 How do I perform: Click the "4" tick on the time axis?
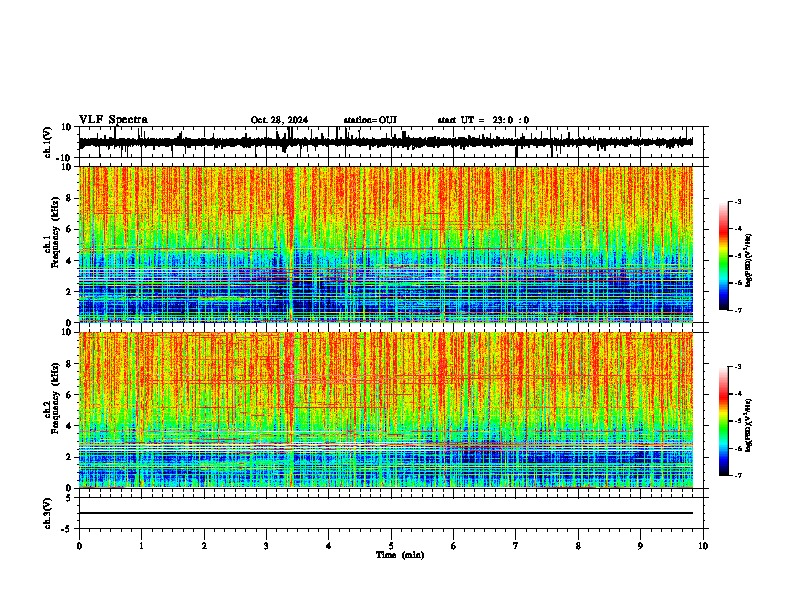329,546
